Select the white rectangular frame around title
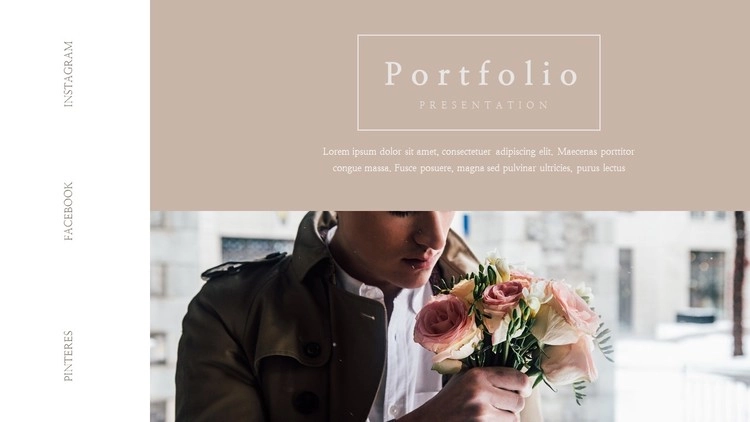The width and height of the screenshot is (750, 422). tap(479, 83)
